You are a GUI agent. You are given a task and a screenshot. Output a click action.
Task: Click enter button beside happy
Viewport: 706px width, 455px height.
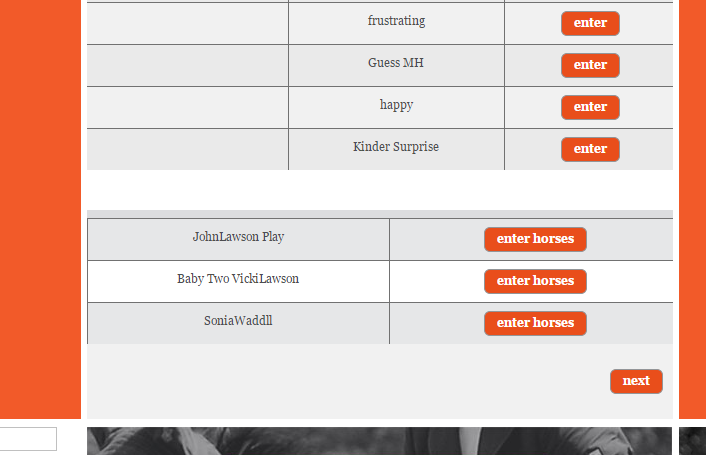[x=590, y=107]
